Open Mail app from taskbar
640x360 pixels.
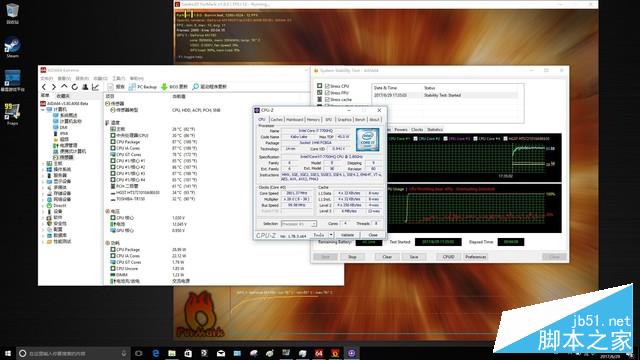pos(221,353)
